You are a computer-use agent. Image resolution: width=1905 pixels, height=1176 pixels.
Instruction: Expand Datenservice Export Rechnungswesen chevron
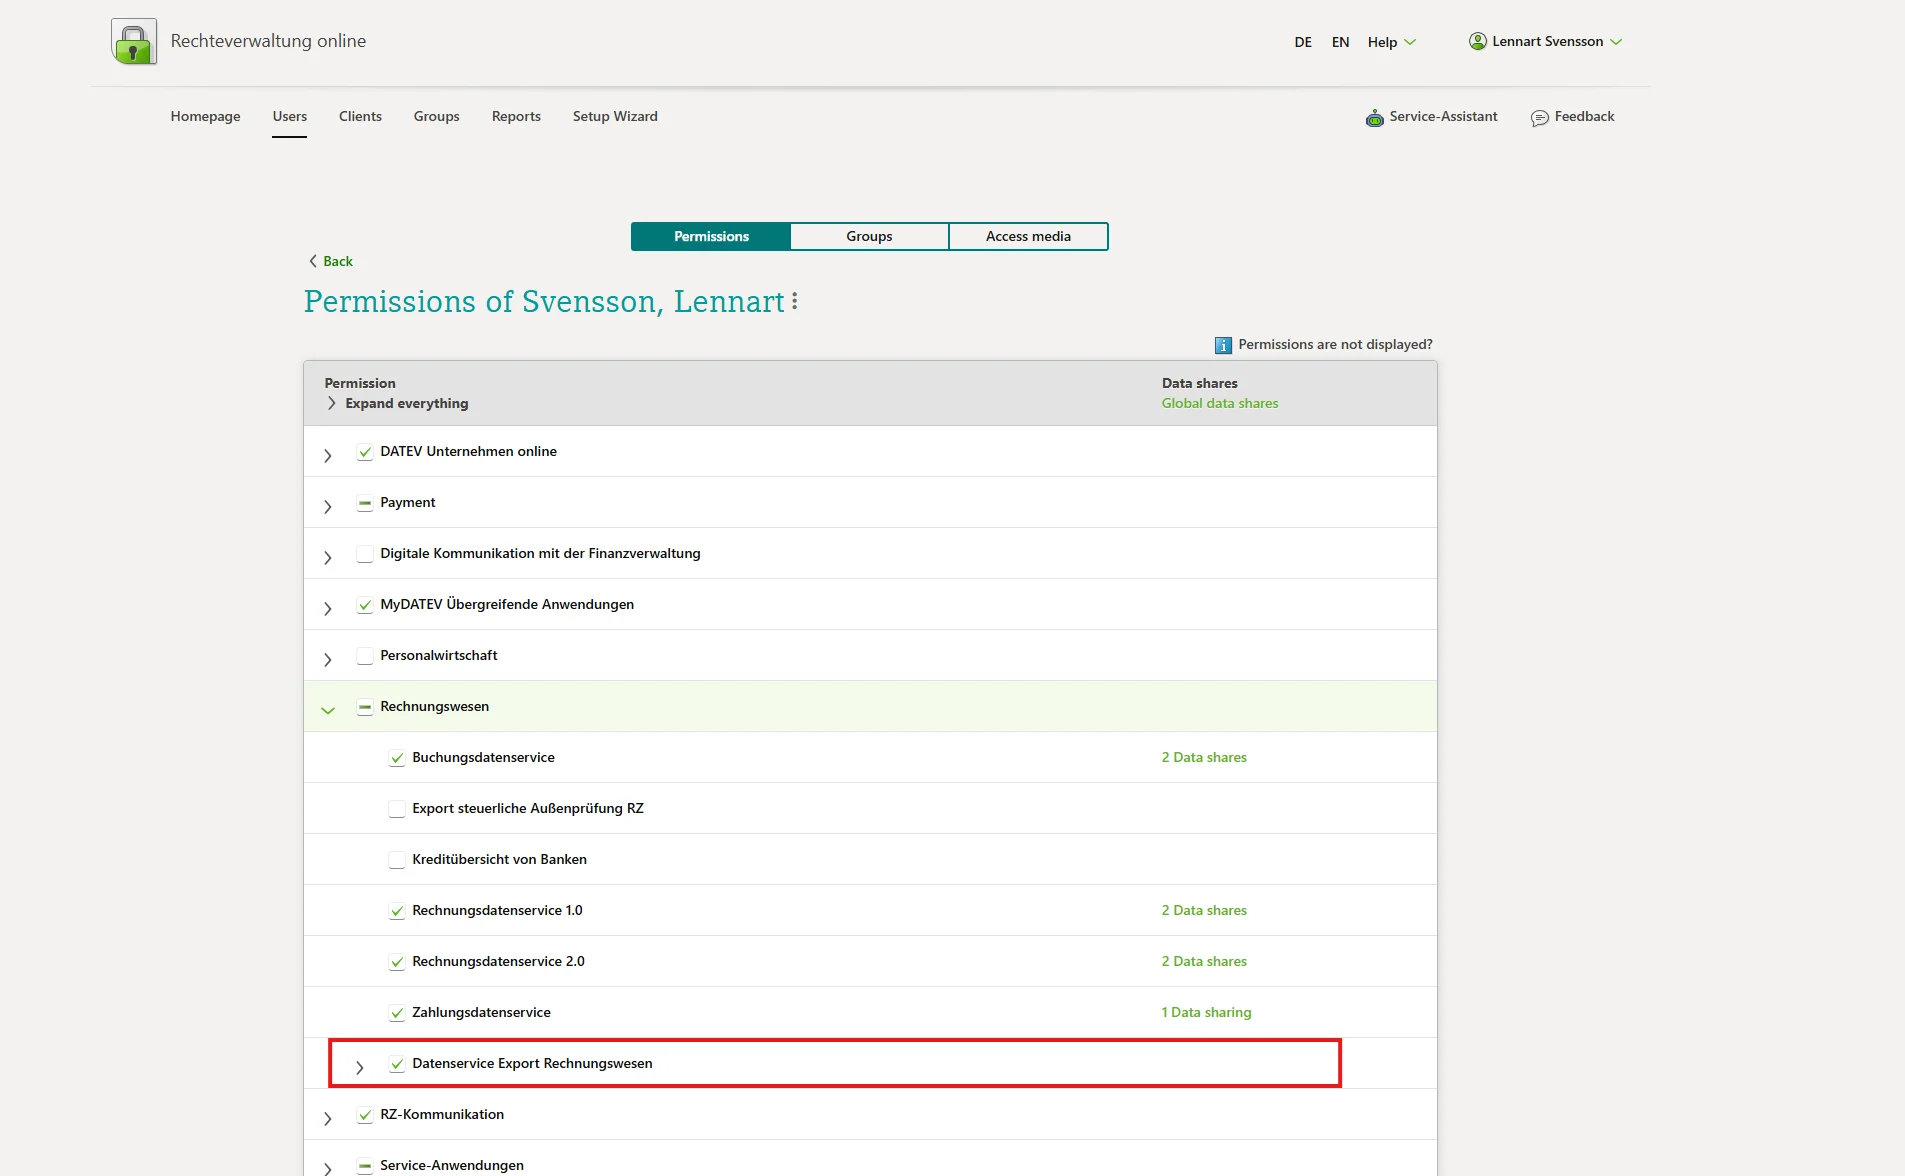[x=360, y=1068]
